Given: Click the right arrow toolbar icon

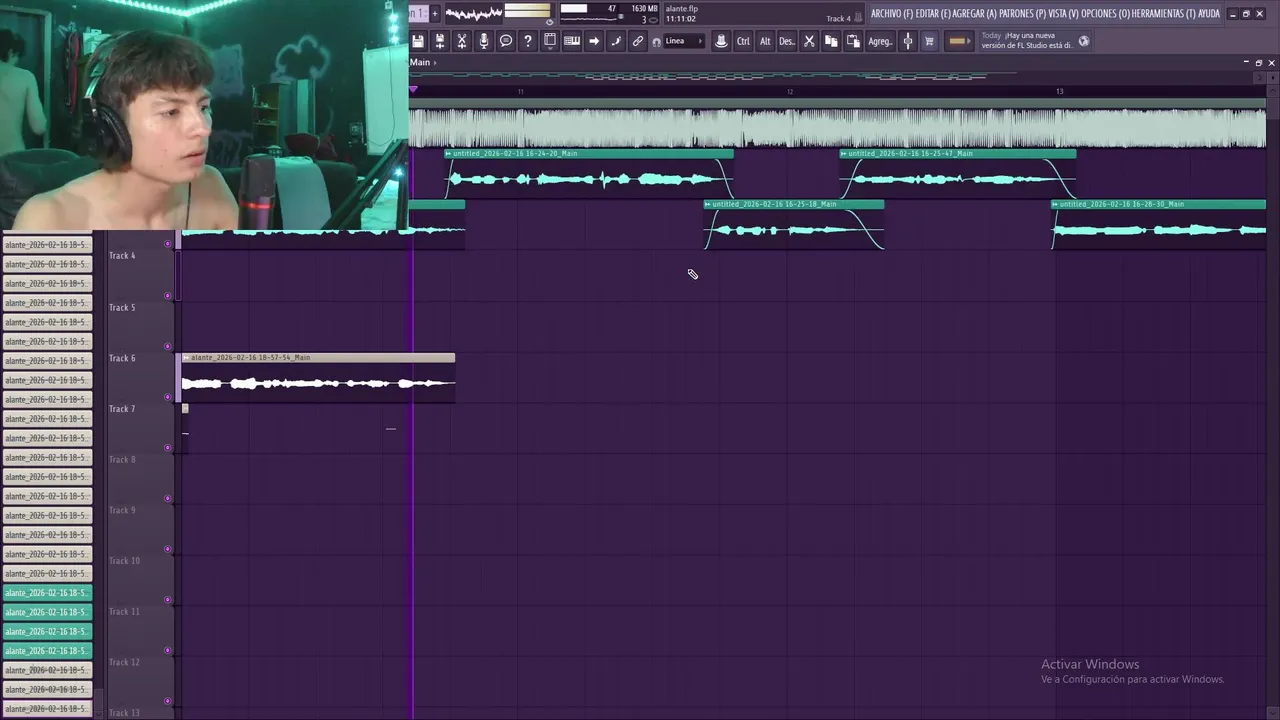Looking at the screenshot, I should [x=594, y=41].
